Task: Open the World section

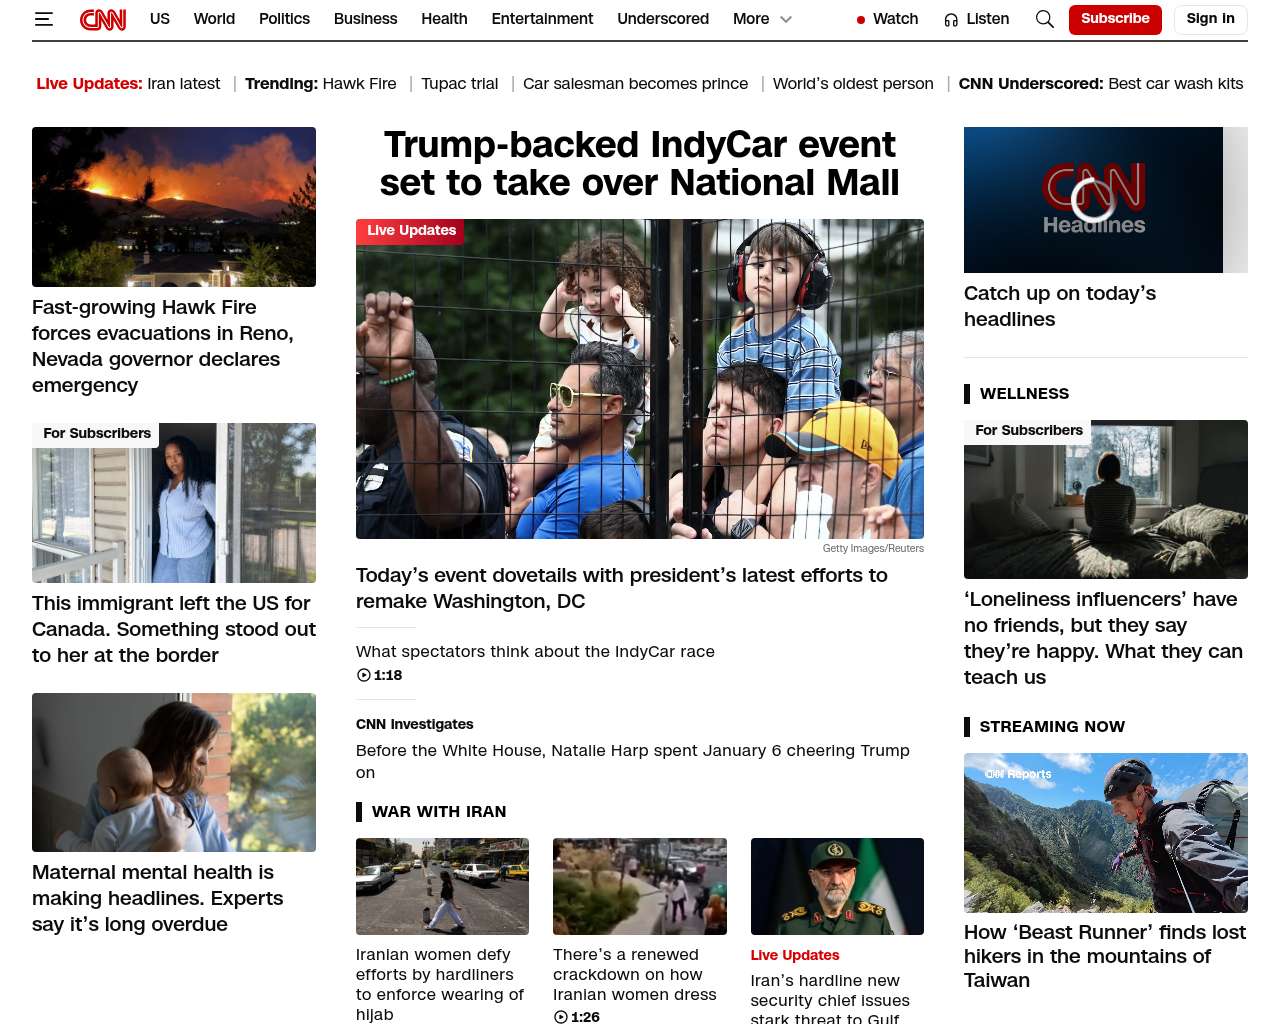Action: click(214, 19)
